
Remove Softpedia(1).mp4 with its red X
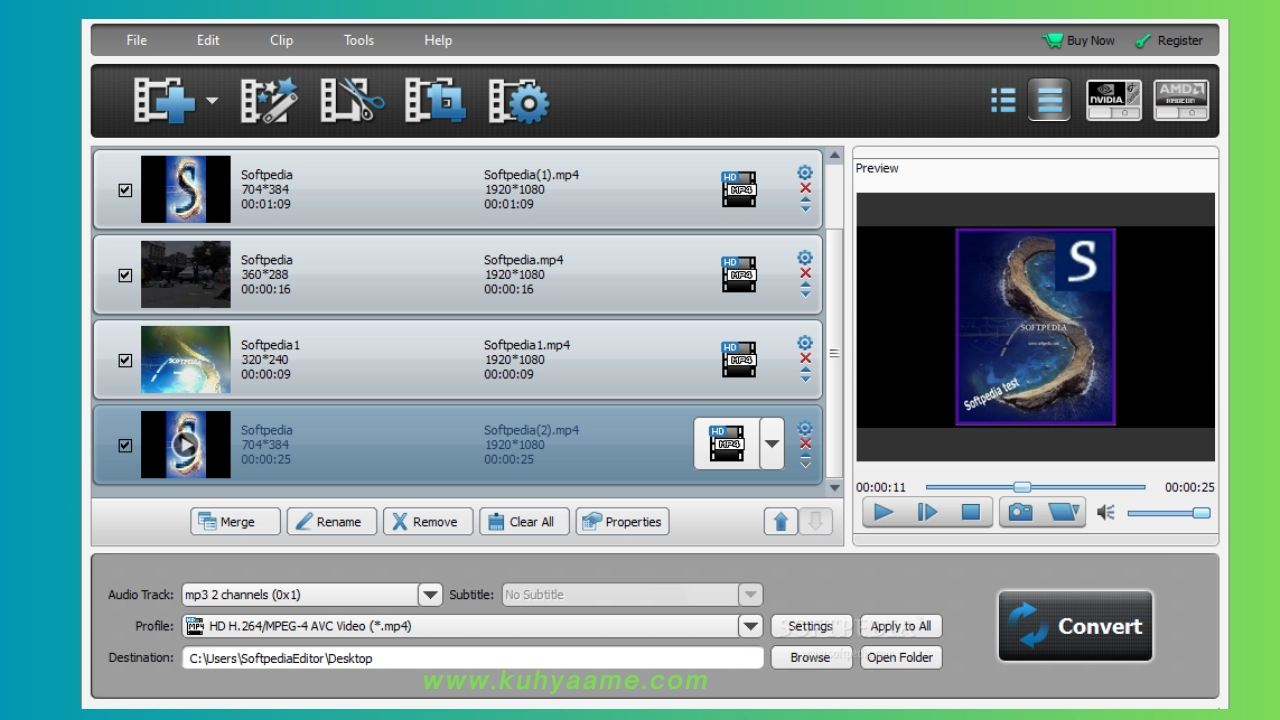[x=805, y=188]
